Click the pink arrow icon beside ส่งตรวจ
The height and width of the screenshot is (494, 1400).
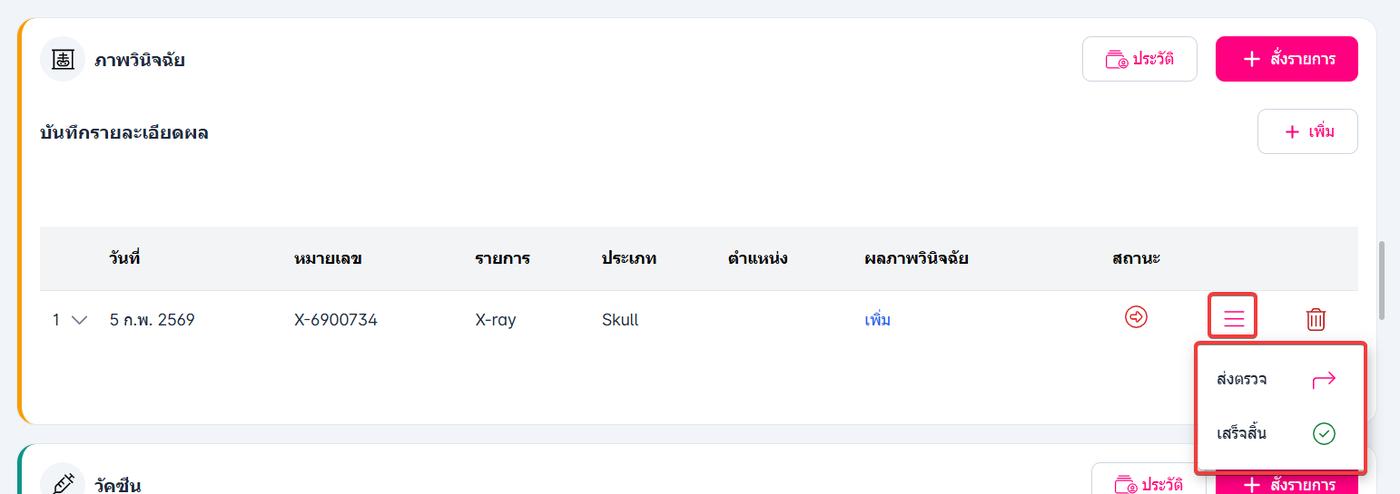(x=1323, y=379)
